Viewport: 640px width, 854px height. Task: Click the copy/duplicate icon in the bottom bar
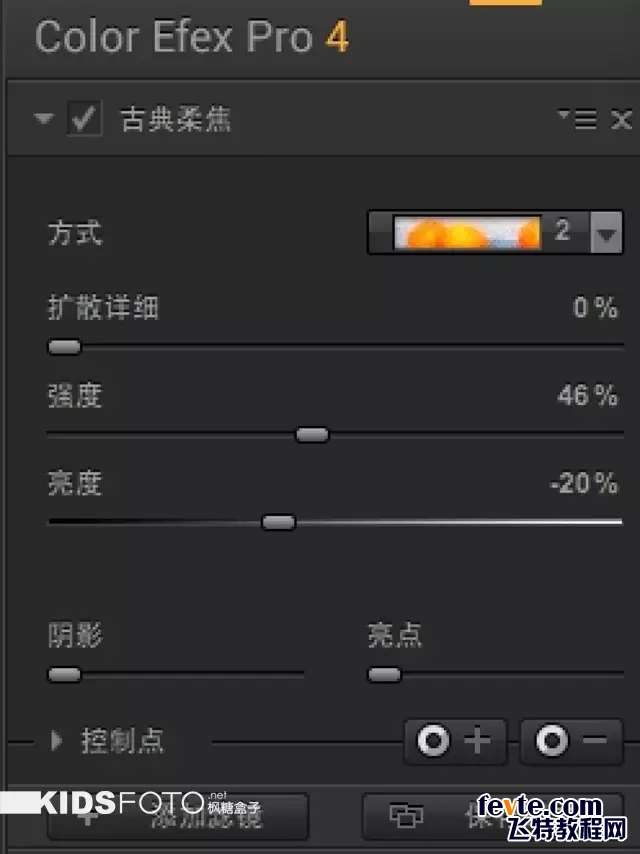point(406,815)
